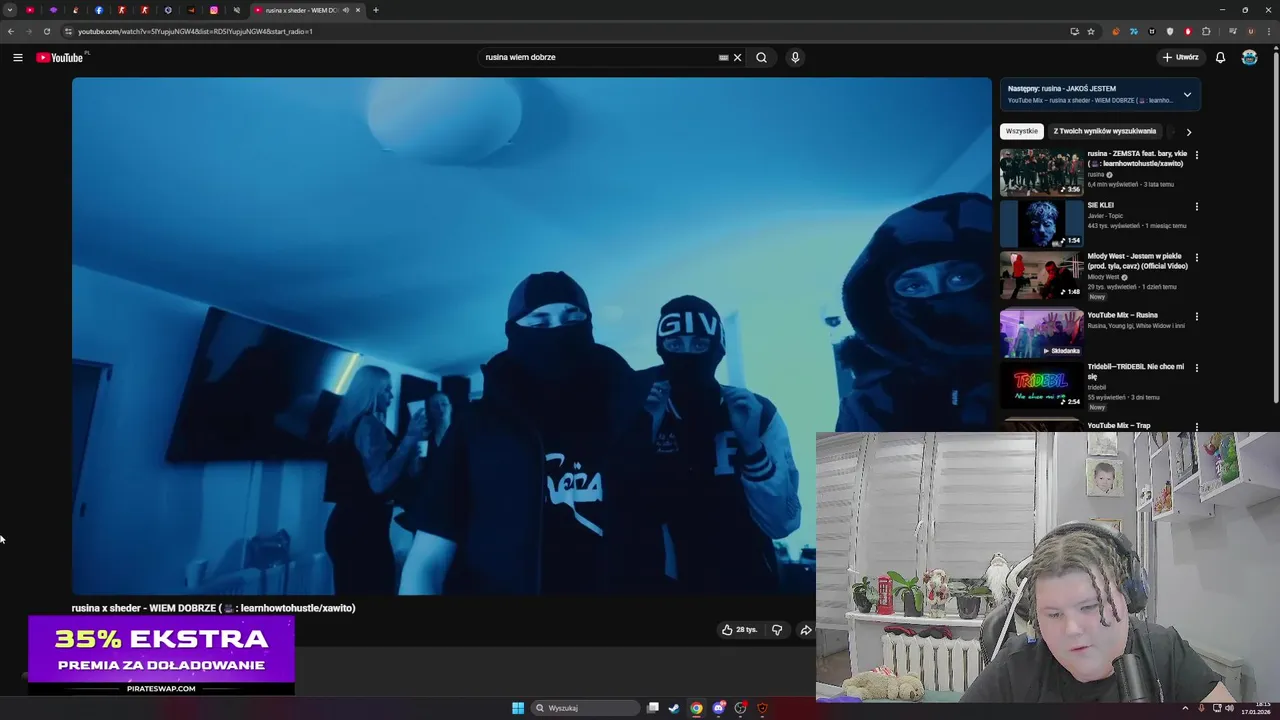Switch to the first YouTube browser tab
1280x720 pixels.
(30, 10)
